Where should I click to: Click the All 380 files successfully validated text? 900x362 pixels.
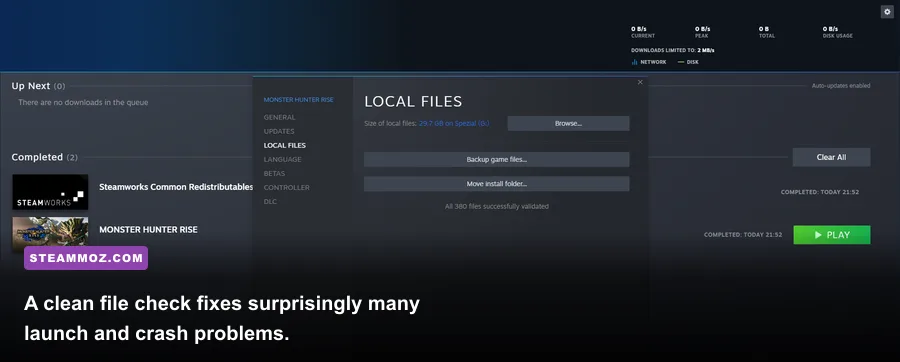[496, 206]
